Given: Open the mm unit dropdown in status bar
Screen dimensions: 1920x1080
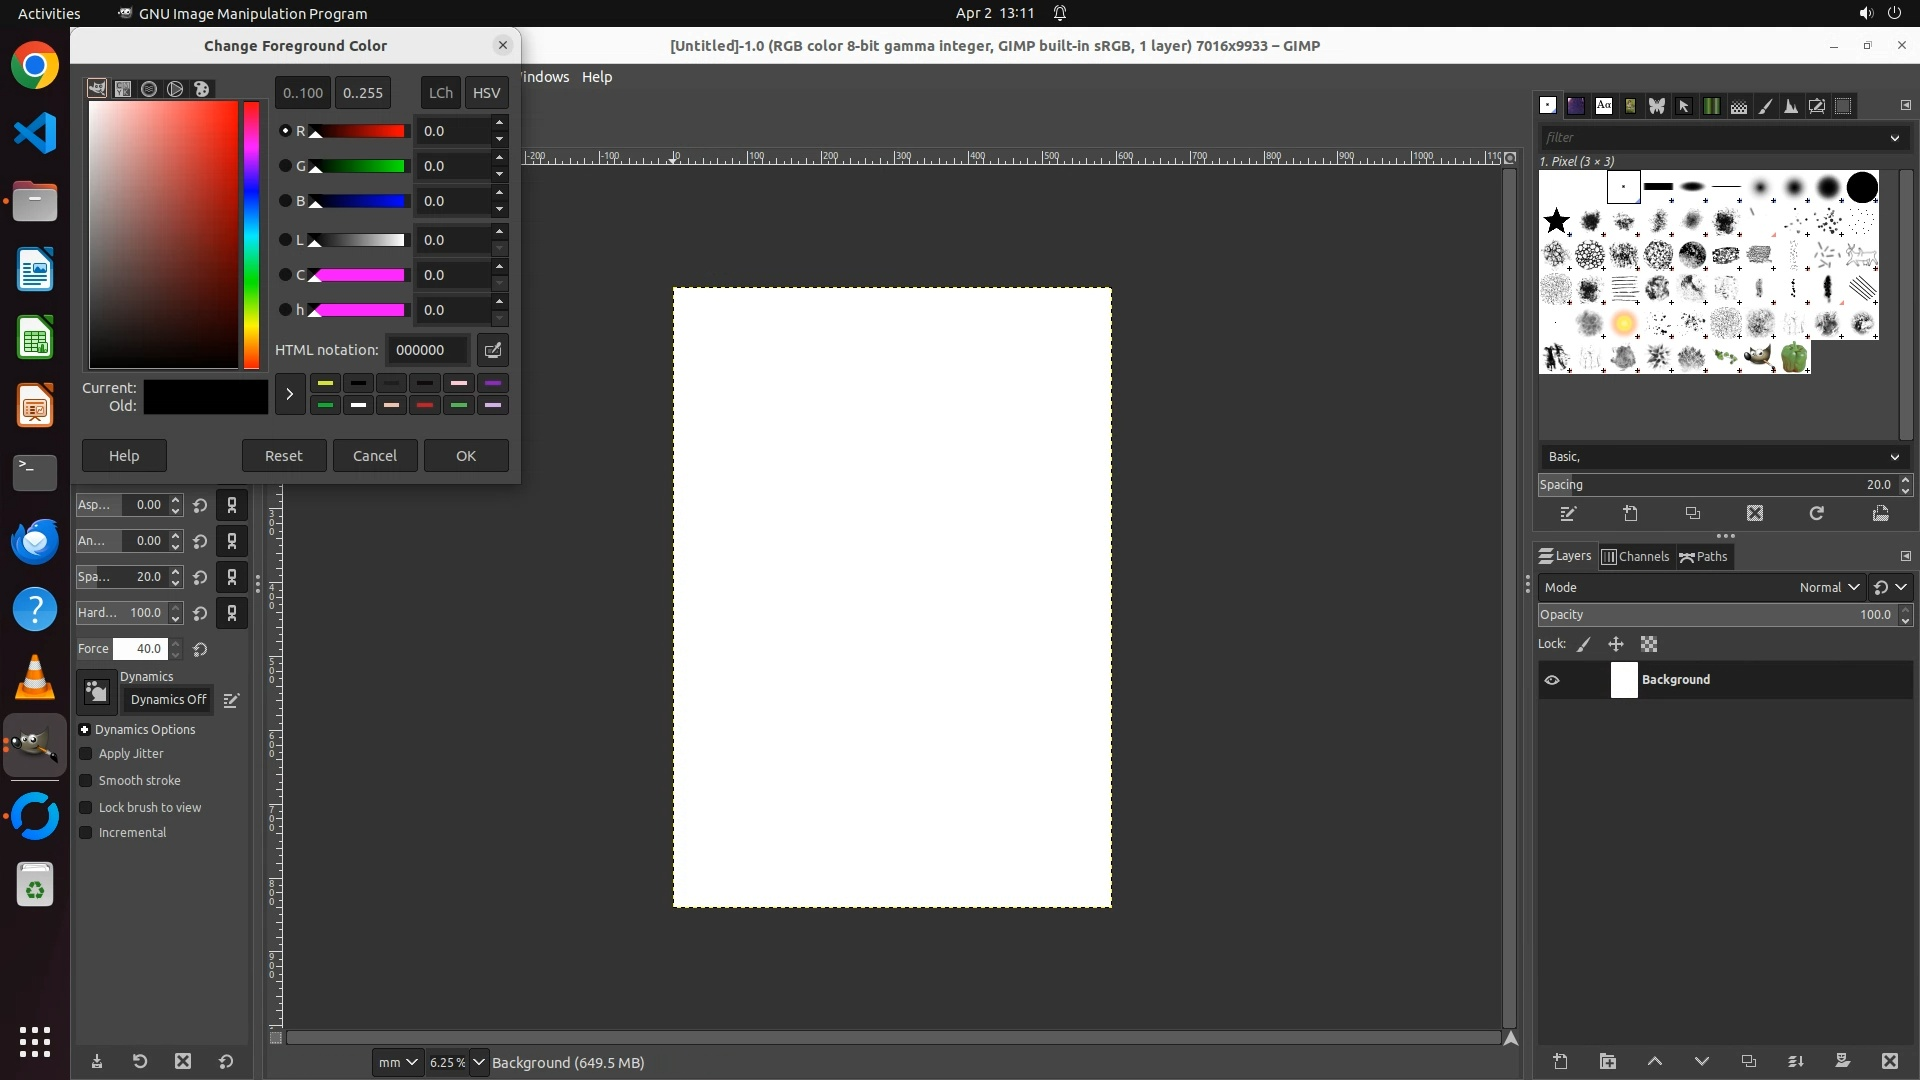Looking at the screenshot, I should tap(397, 1062).
